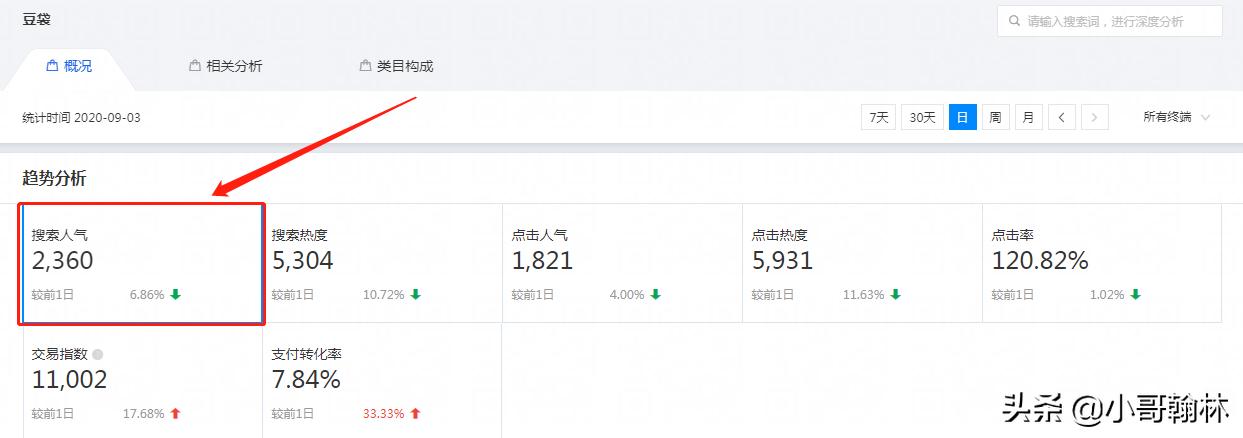This screenshot has height=438, width=1243.
Task: Click the down arrow beside 10.72%
Action: point(416,295)
